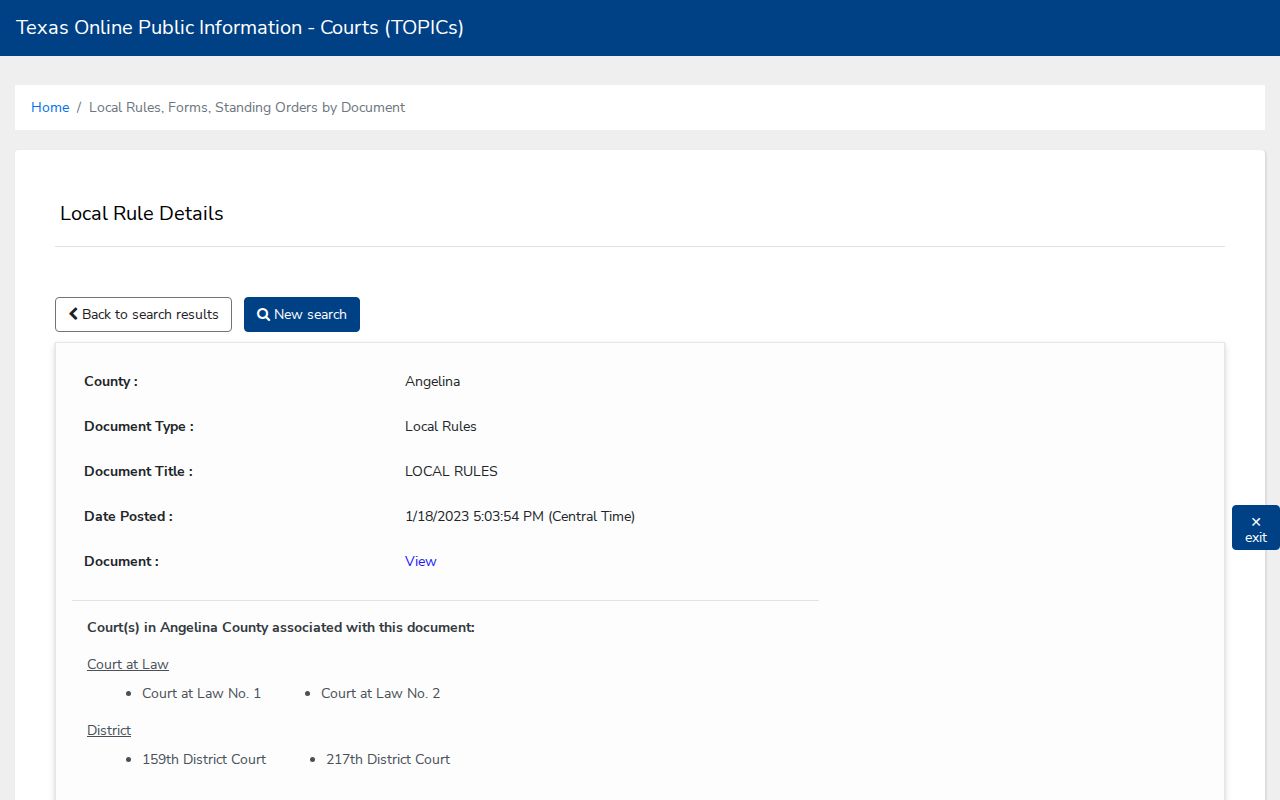Click the Document Title field label
The height and width of the screenshot is (800, 1280).
pyautogui.click(x=138, y=471)
